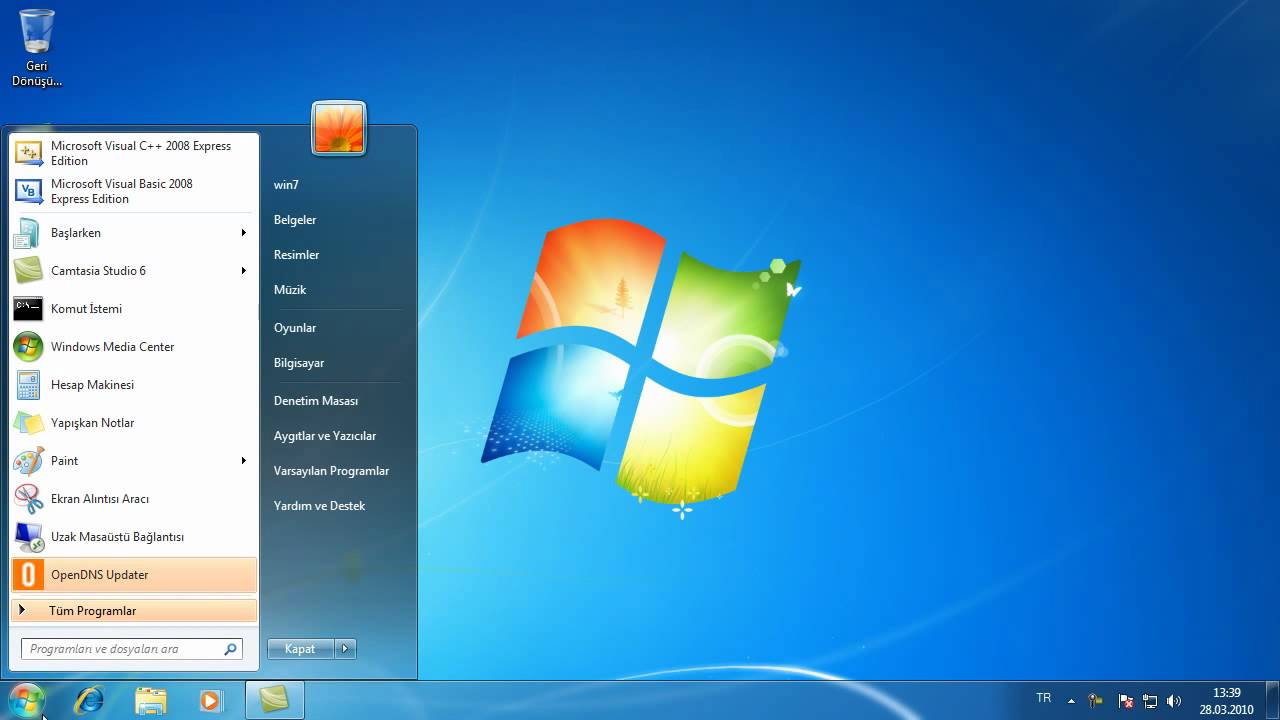1280x720 pixels.
Task: Expand the Başlarken submenu arrow
Action: (x=243, y=233)
